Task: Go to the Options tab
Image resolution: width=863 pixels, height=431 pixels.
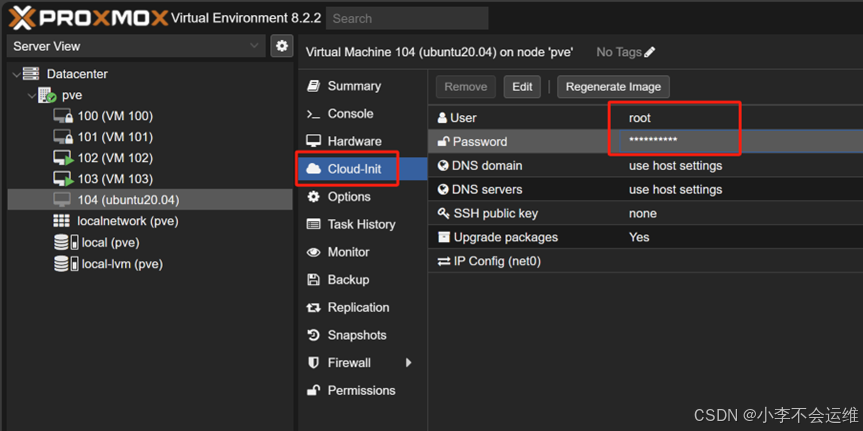Action: 363,197
